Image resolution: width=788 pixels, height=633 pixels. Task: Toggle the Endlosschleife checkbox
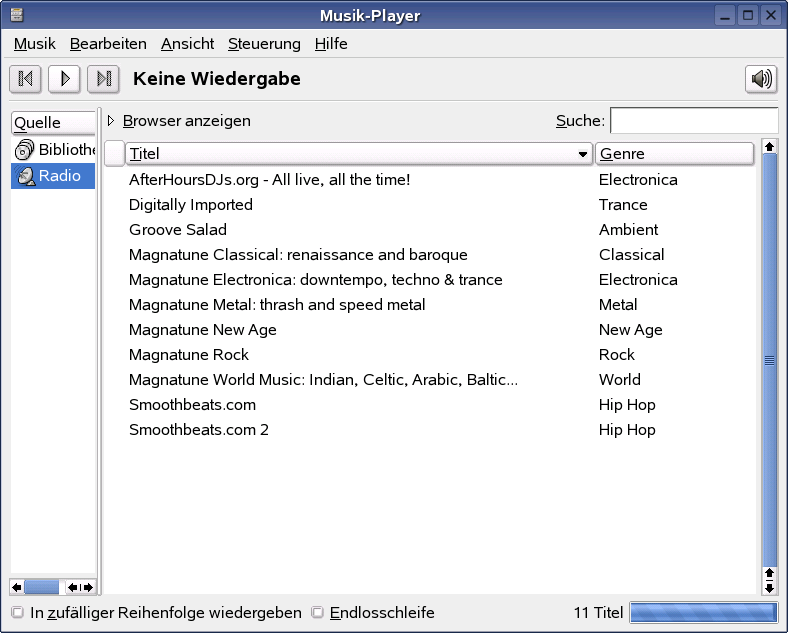(317, 612)
